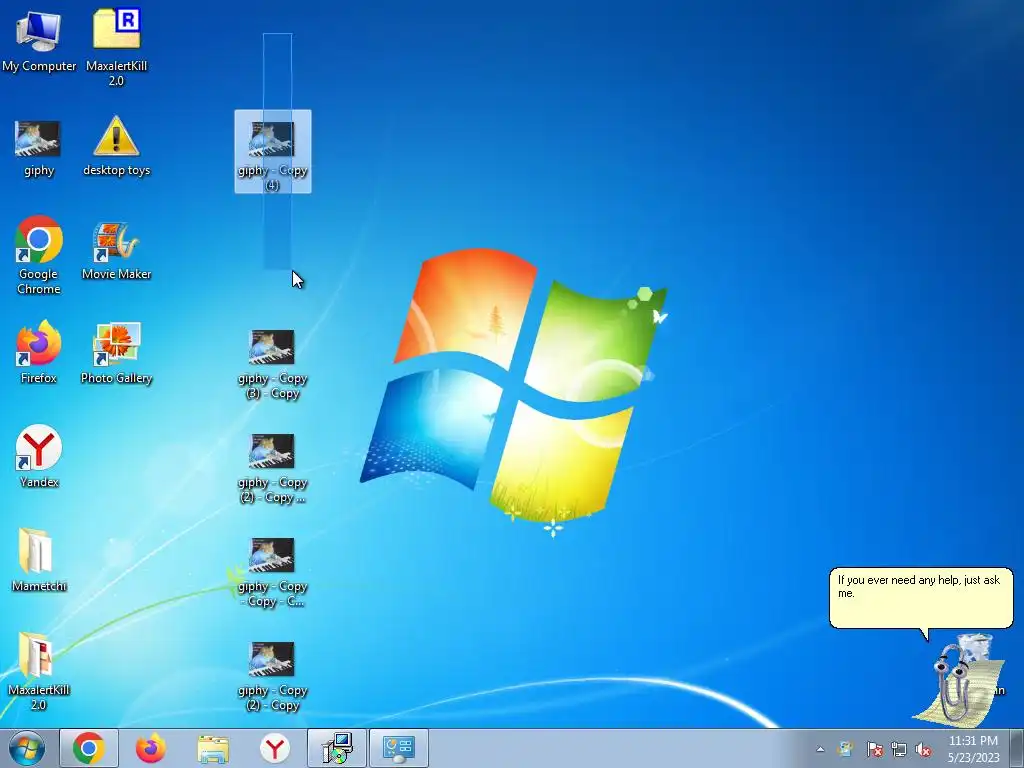Switch to the control panel taskbar button
Screen dimensions: 1024x768
click(x=399, y=748)
